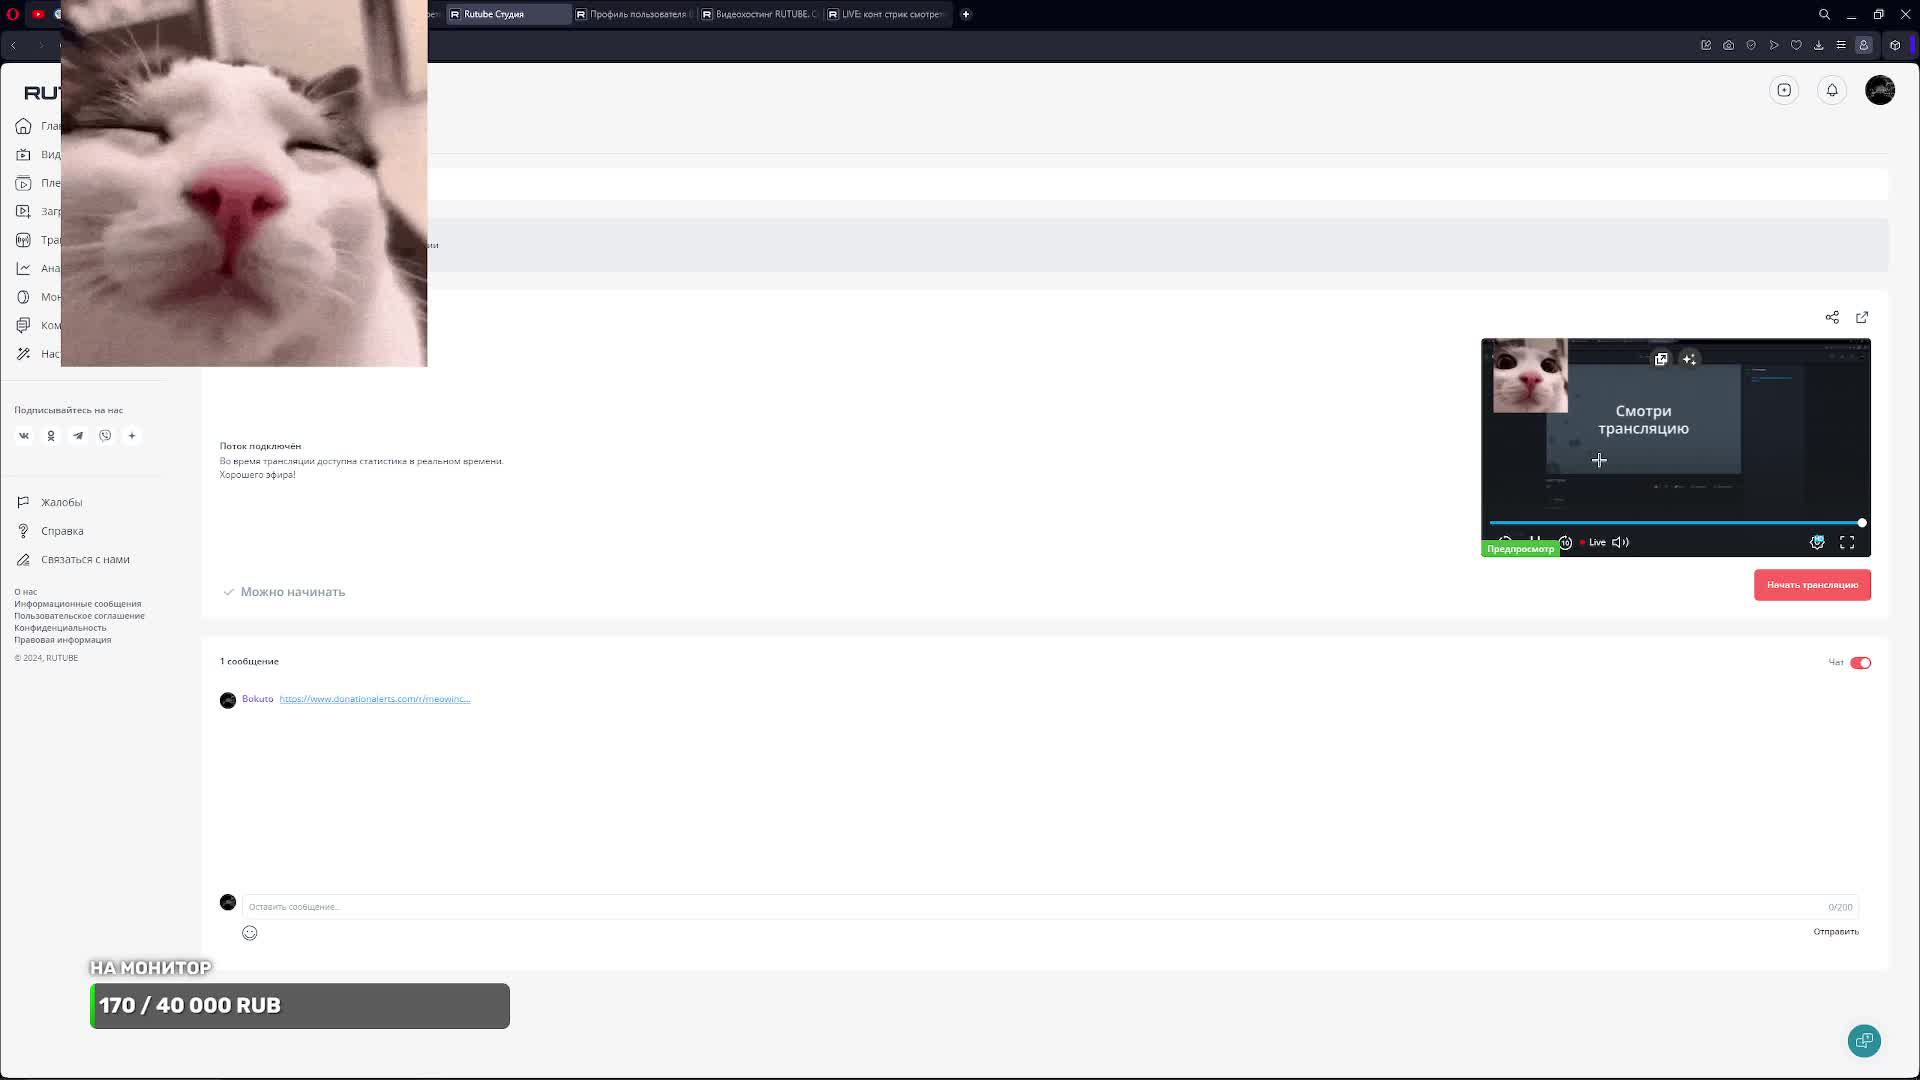This screenshot has height=1080, width=1920.
Task: Open the Videos section icon in sidebar
Action: point(23,155)
